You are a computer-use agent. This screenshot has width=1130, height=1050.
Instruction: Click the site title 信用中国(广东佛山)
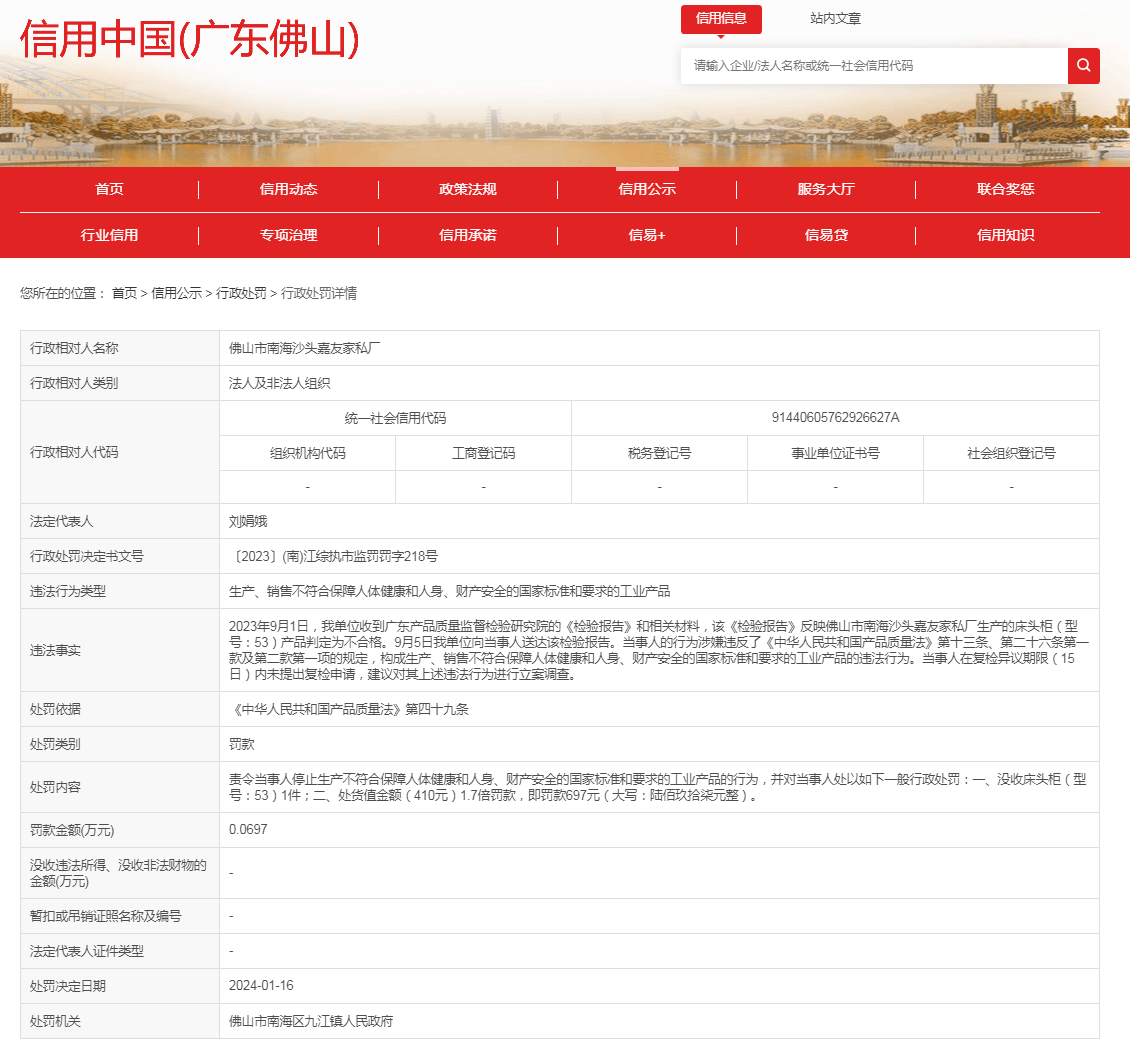[x=190, y=39]
